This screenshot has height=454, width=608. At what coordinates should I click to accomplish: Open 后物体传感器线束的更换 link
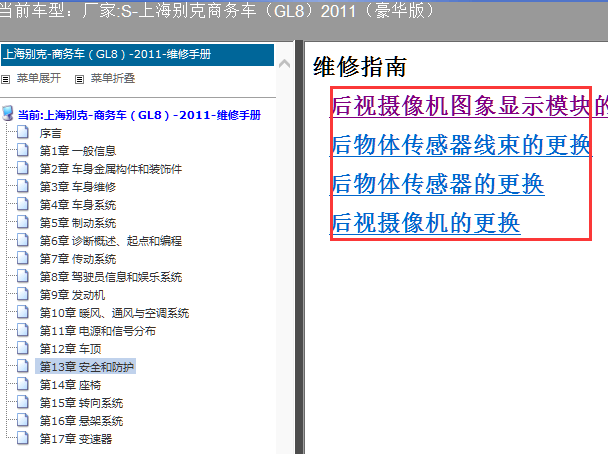[461, 145]
